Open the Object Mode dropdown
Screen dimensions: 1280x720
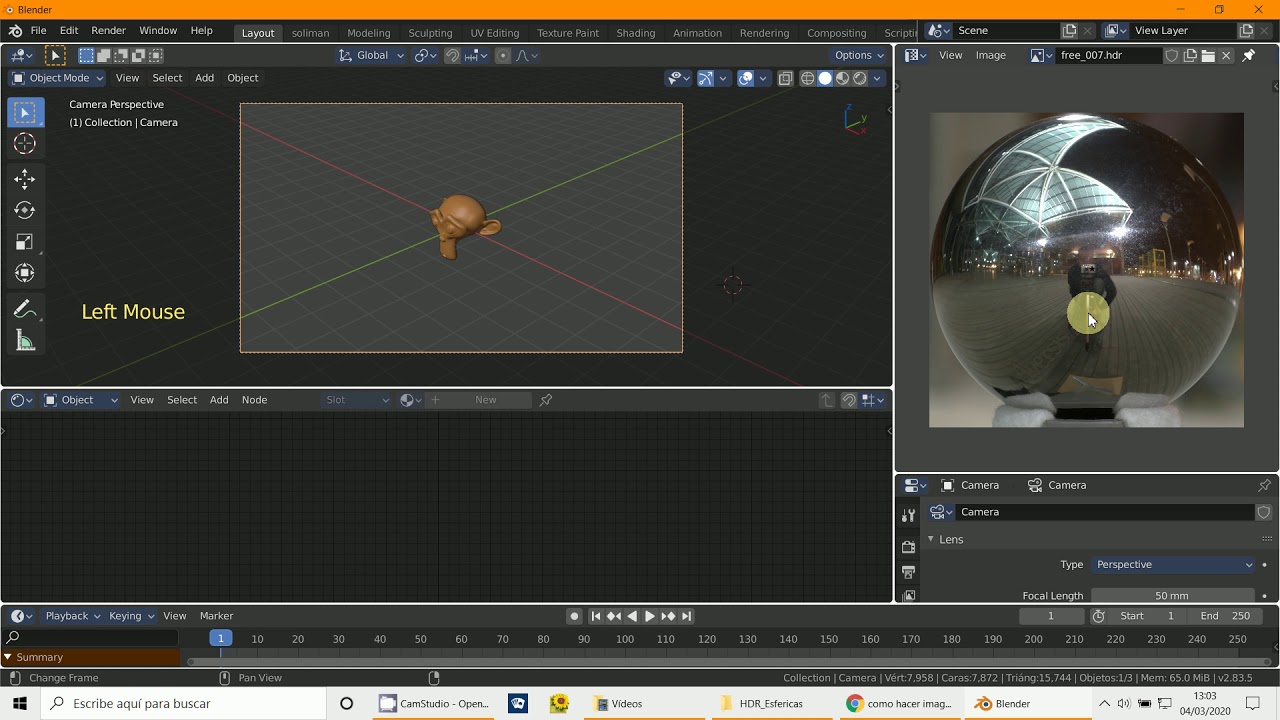(x=58, y=78)
